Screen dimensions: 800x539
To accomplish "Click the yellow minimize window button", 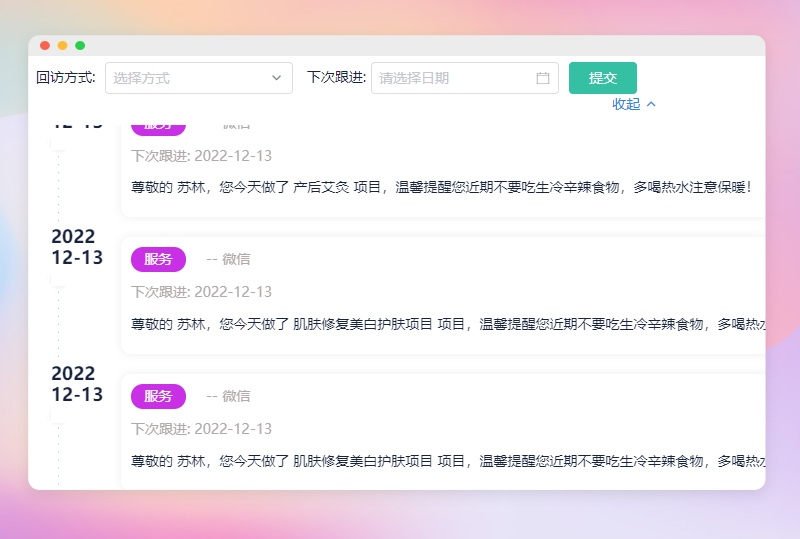I will point(62,45).
